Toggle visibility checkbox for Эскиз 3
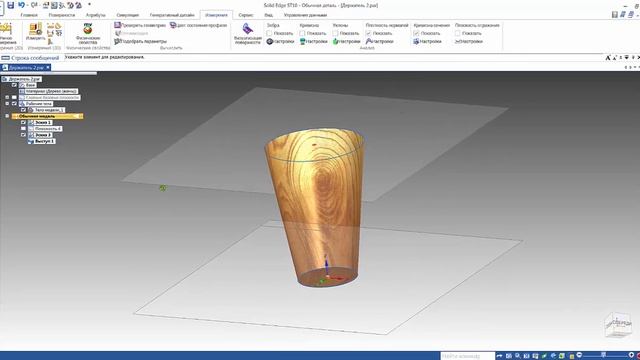Image resolution: width=640 pixels, height=360 pixels. (x=23, y=135)
